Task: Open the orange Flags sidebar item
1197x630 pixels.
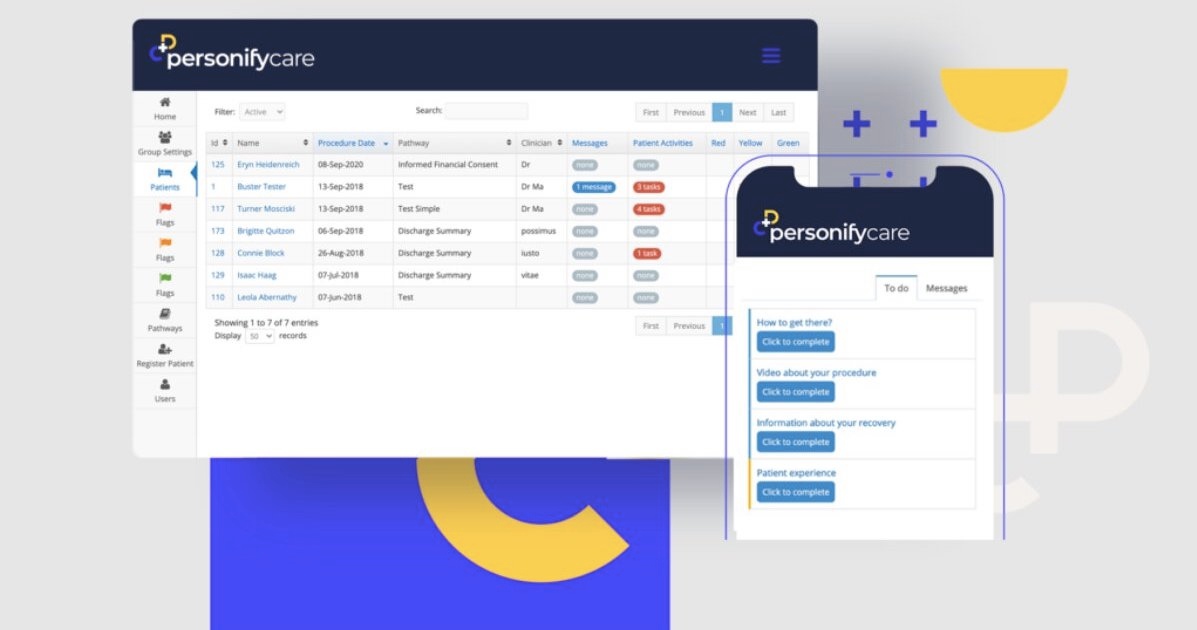Action: pyautogui.click(x=165, y=250)
